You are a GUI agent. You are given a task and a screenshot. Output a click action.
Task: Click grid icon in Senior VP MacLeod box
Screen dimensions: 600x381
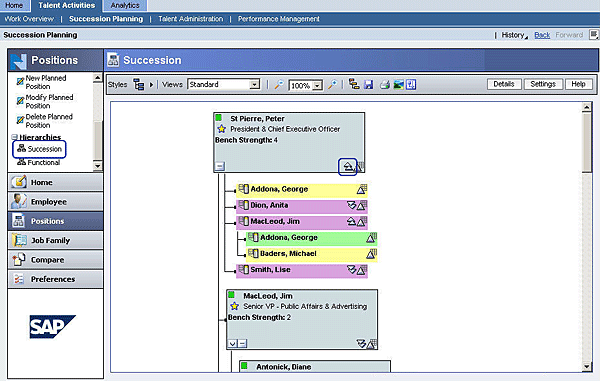pos(372,344)
